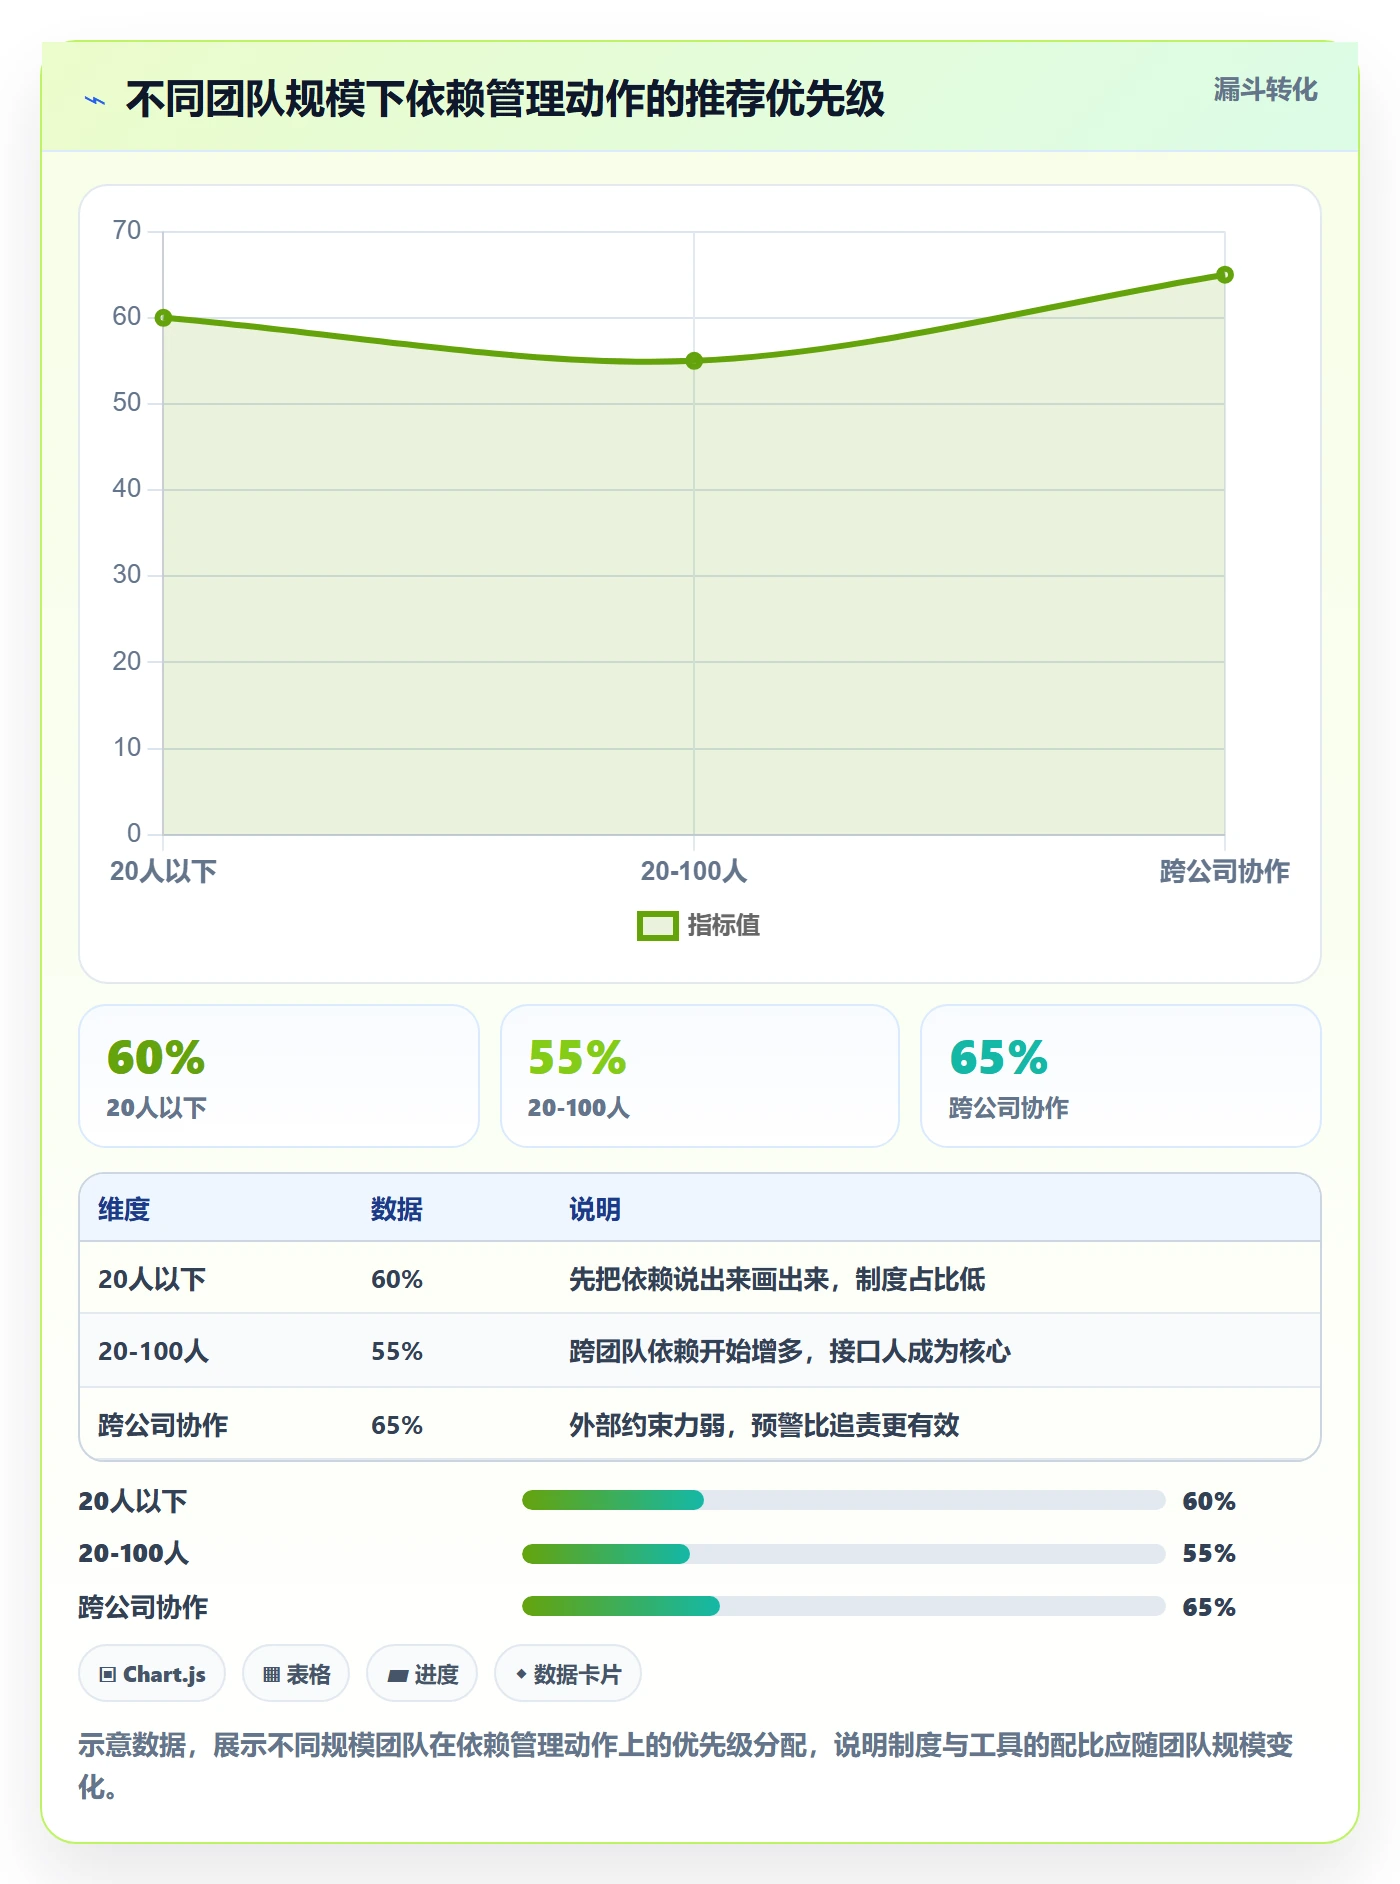Click the grid icon in 表格 chip
The height and width of the screenshot is (1884, 1400).
271,1674
